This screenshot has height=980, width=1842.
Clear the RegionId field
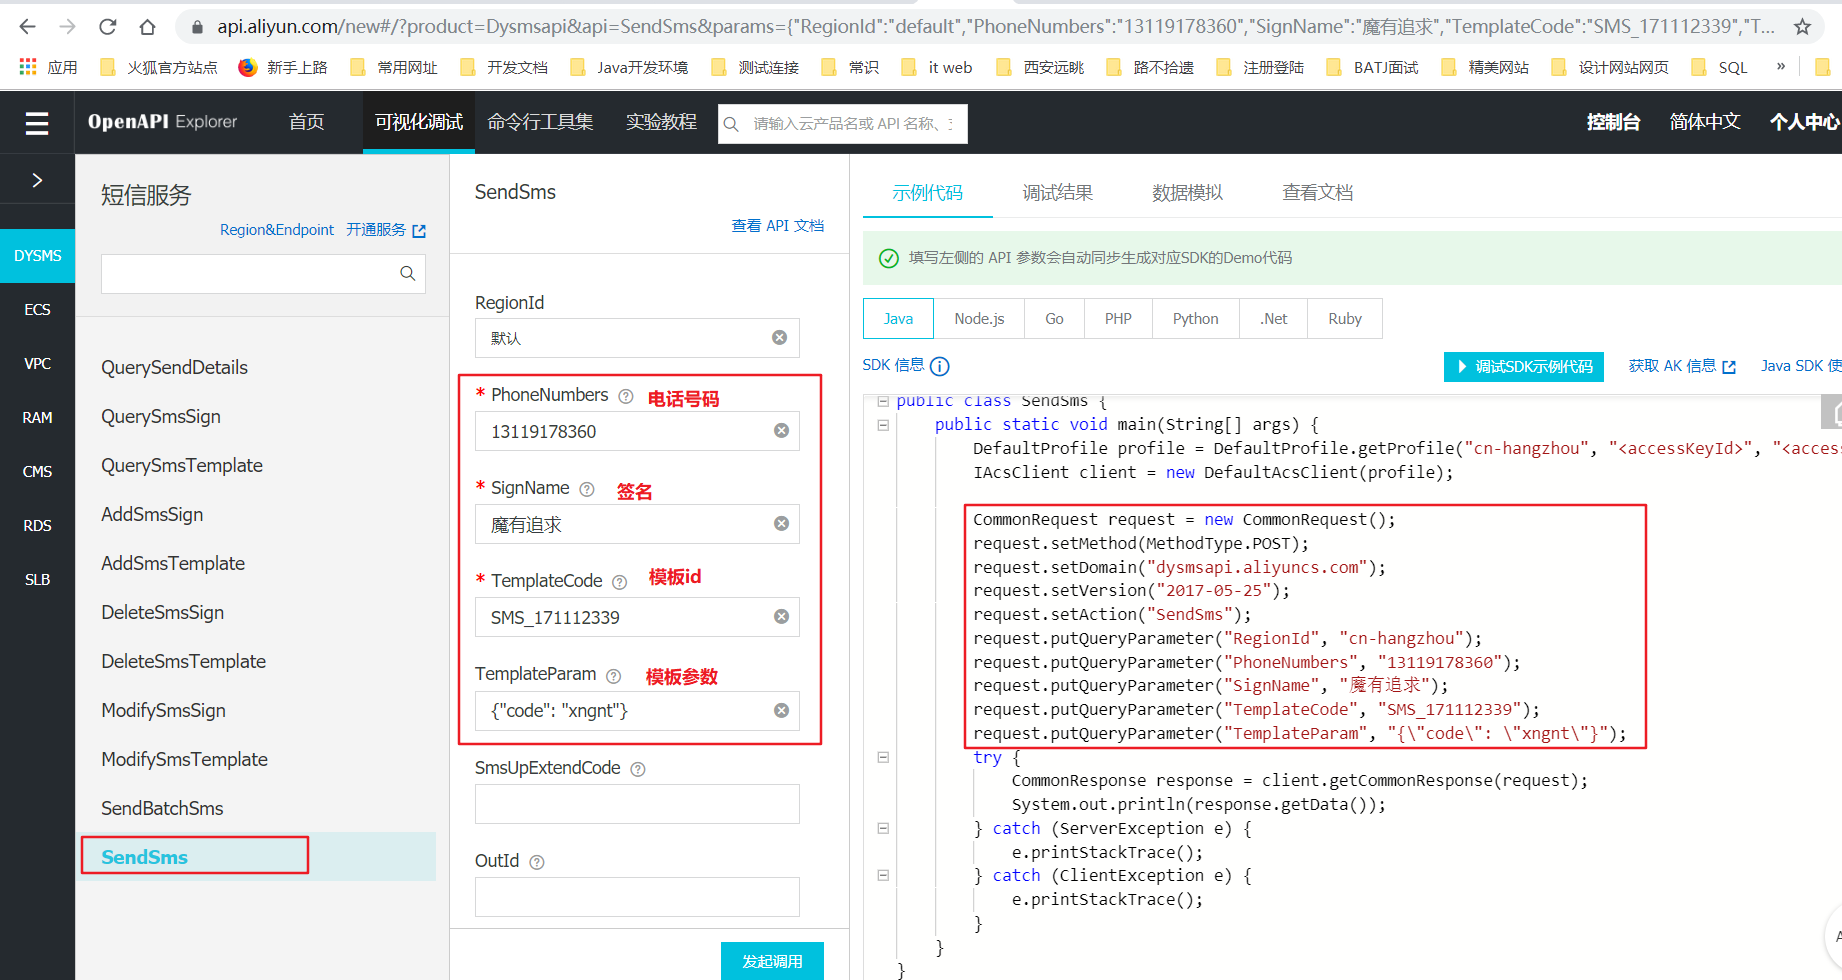780,338
